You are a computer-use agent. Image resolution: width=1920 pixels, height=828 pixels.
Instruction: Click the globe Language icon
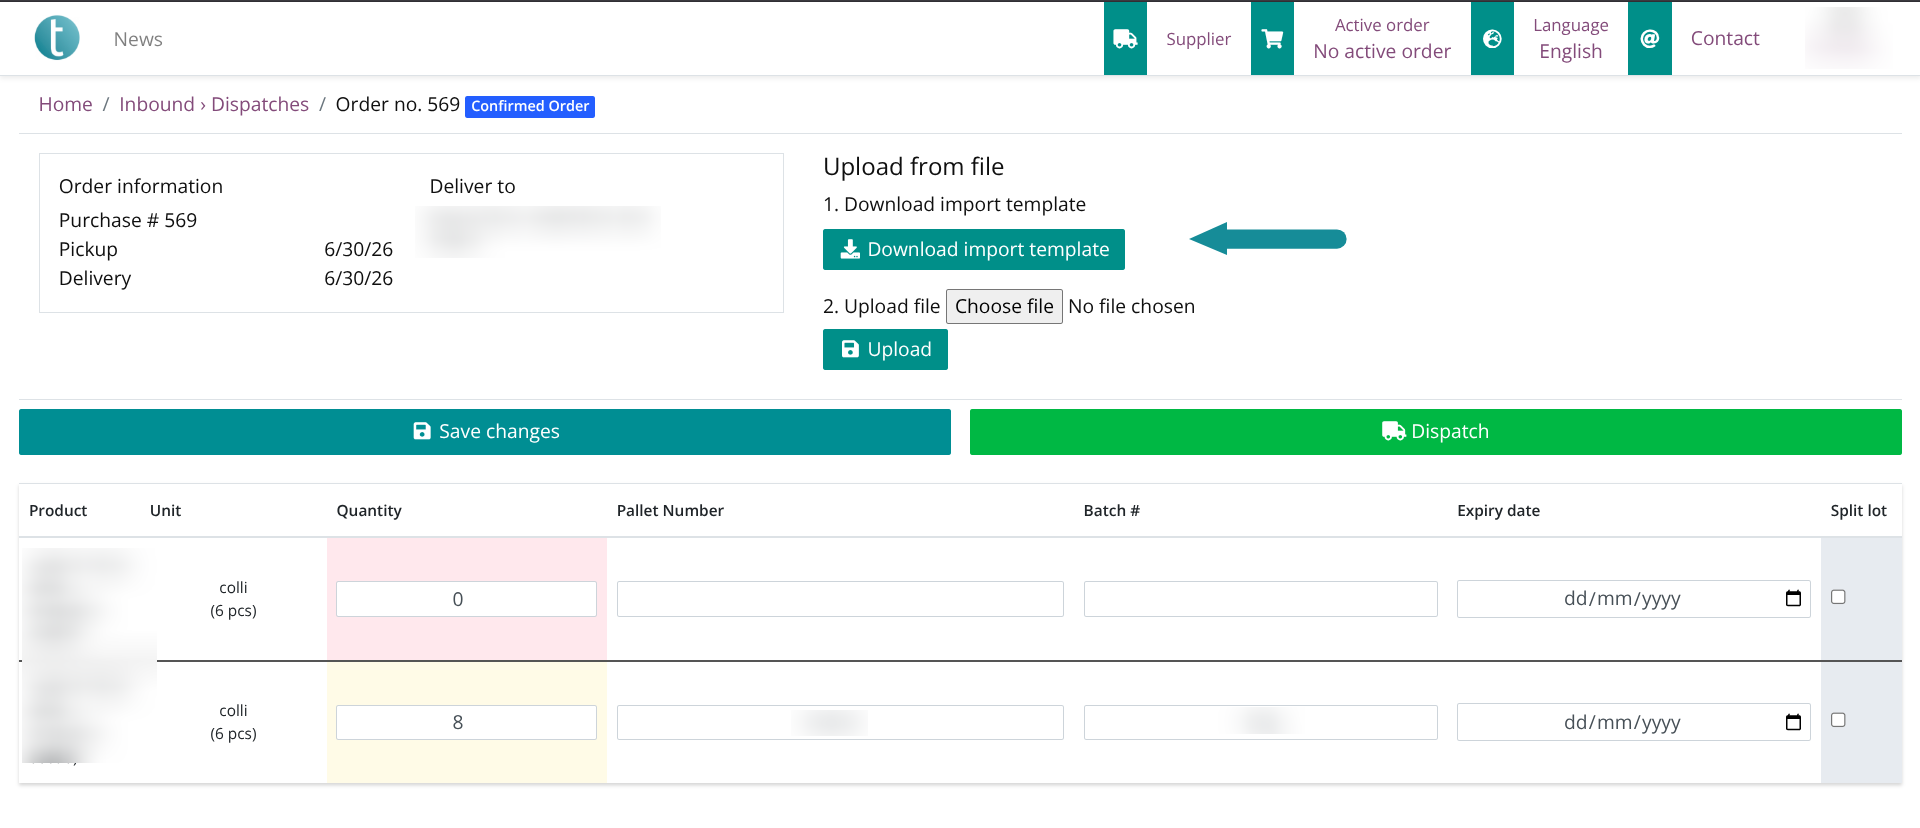(1492, 38)
